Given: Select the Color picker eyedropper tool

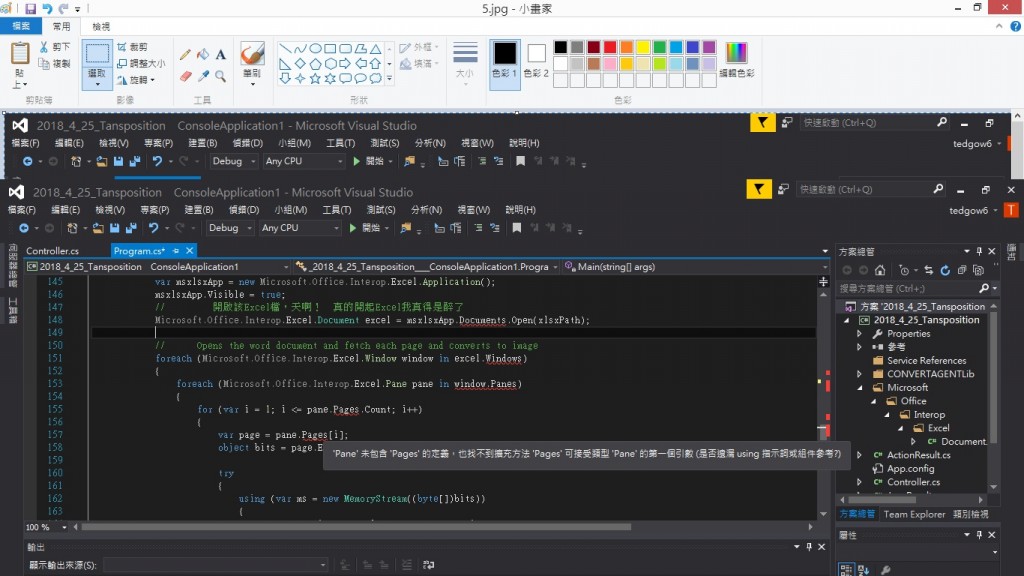Looking at the screenshot, I should tap(203, 76).
